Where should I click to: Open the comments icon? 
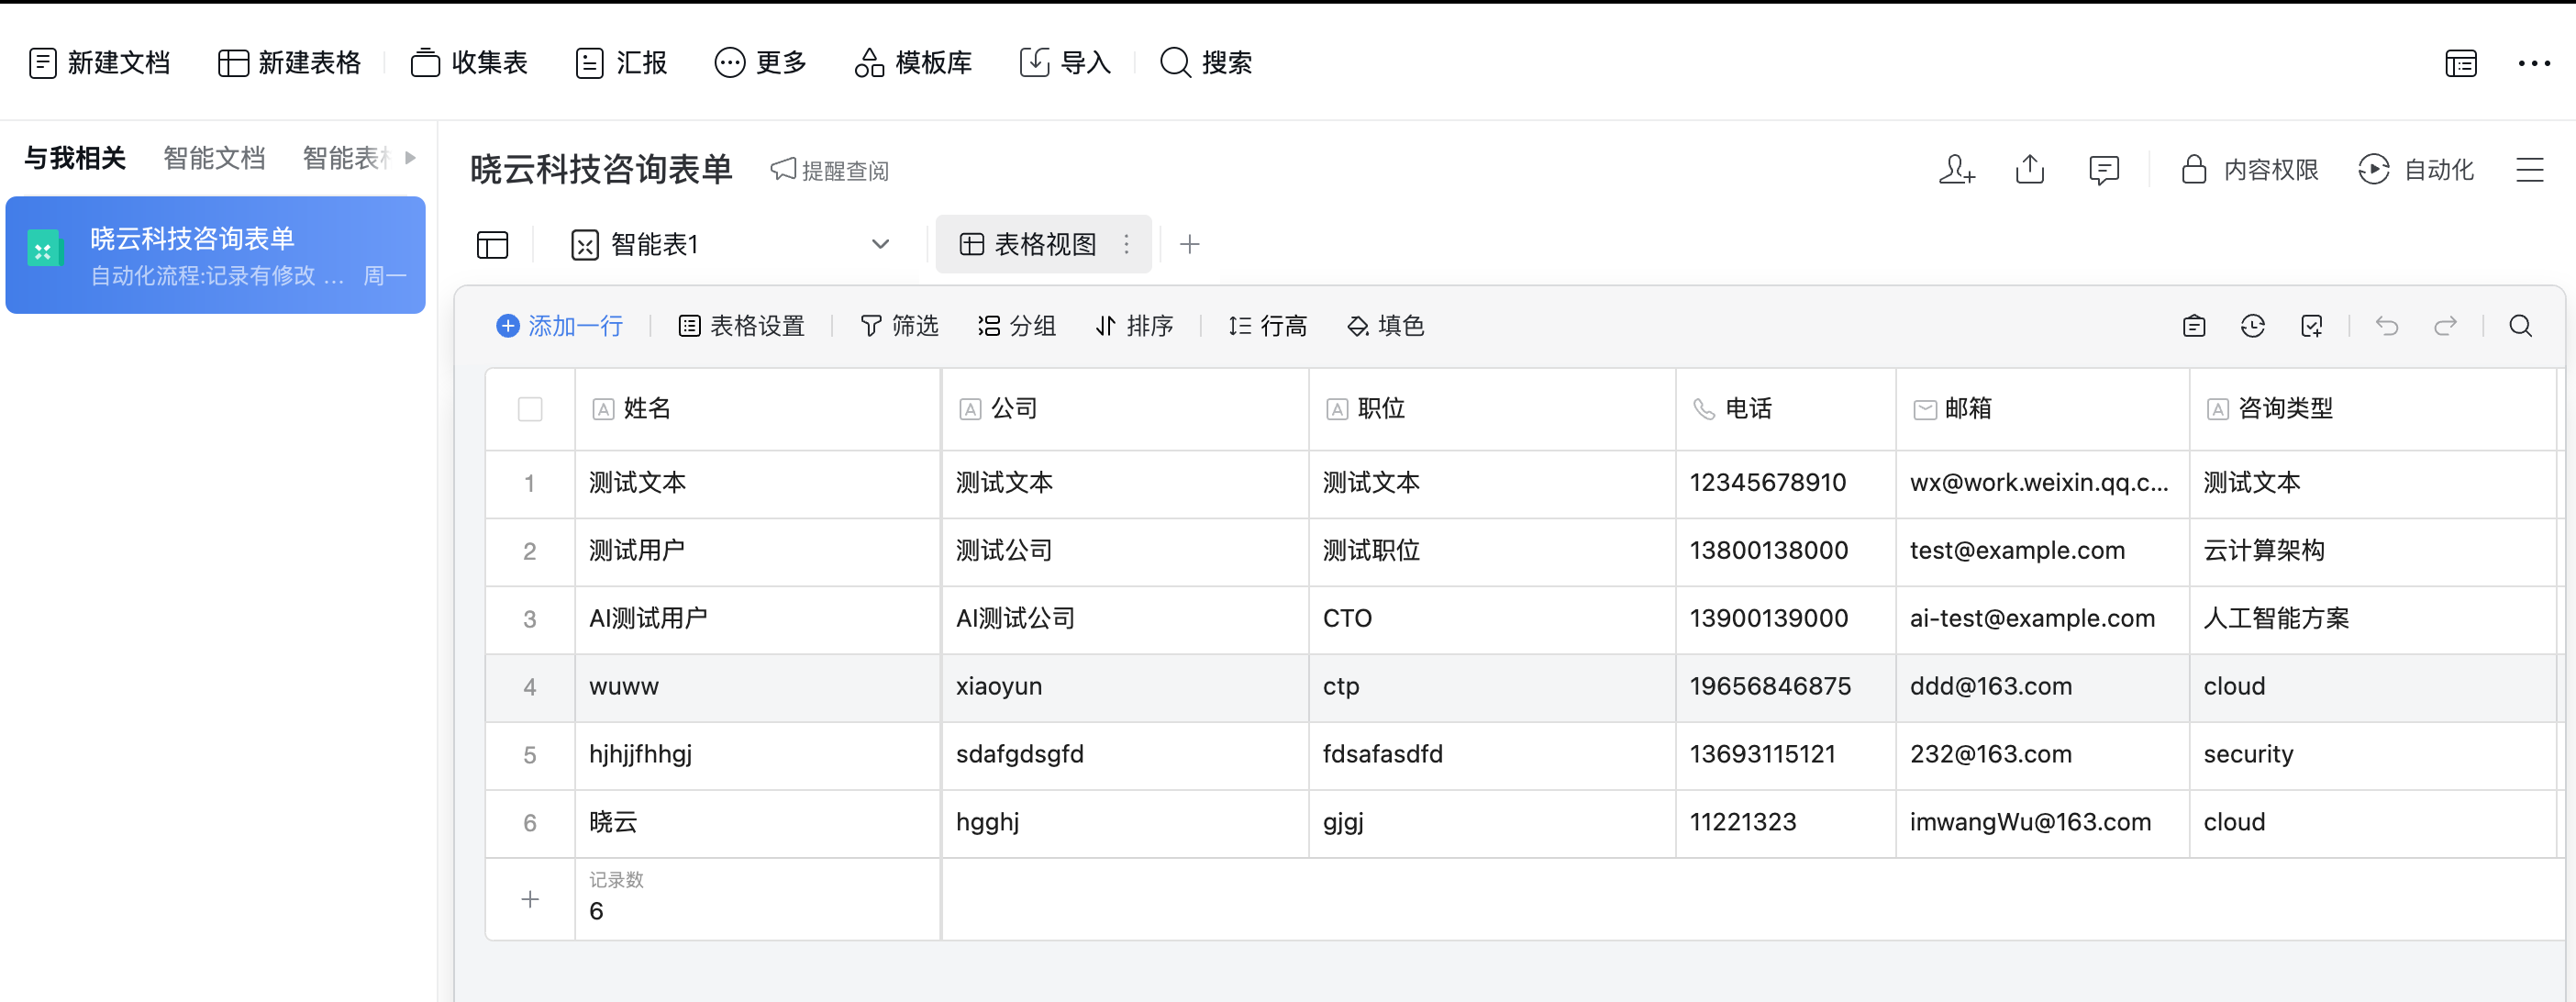(x=2104, y=170)
